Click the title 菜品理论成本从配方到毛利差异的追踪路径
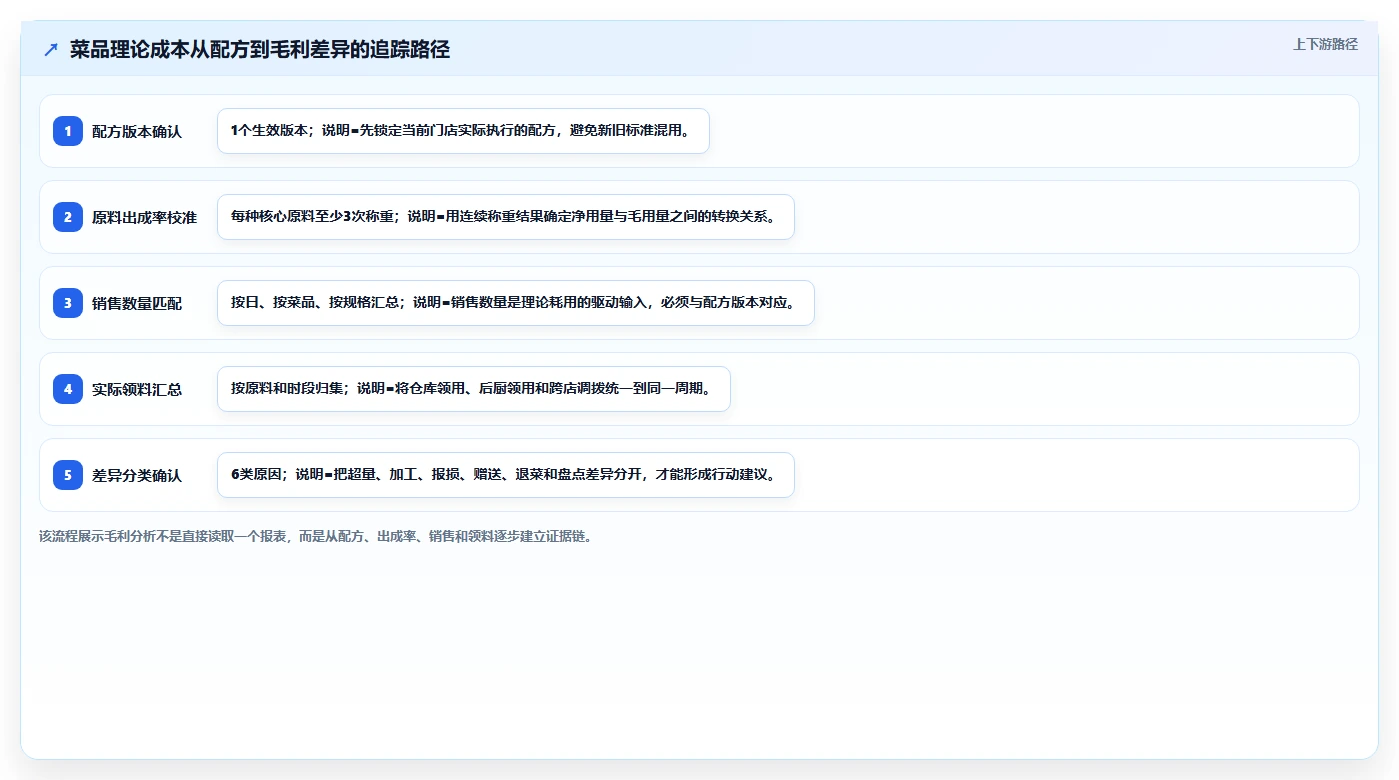 (260, 50)
